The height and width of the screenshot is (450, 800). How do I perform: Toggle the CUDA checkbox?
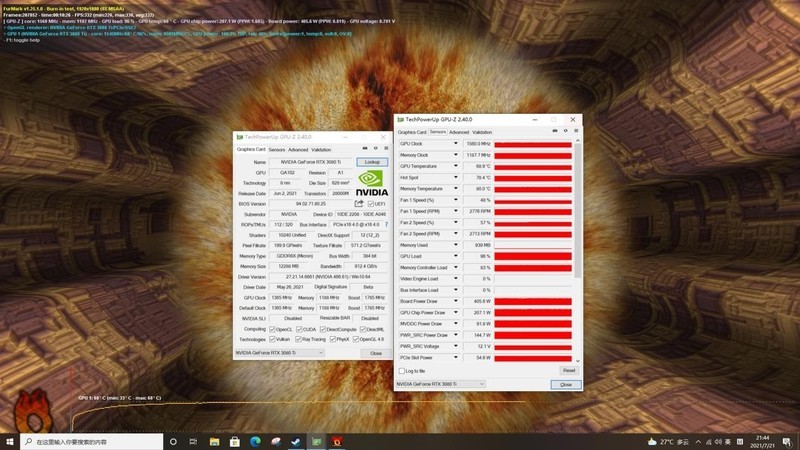(x=299, y=330)
